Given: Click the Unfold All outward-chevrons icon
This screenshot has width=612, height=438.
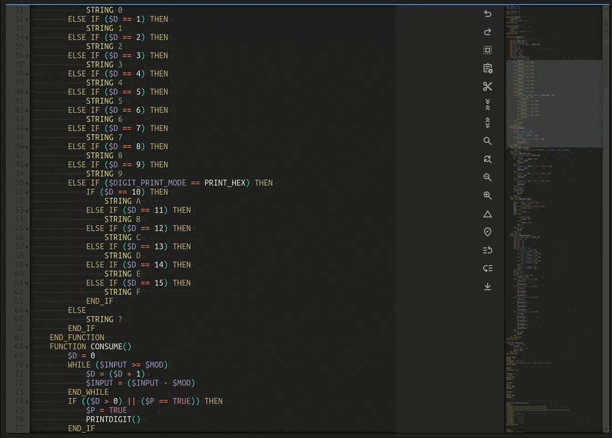Looking at the screenshot, I should click(x=487, y=123).
